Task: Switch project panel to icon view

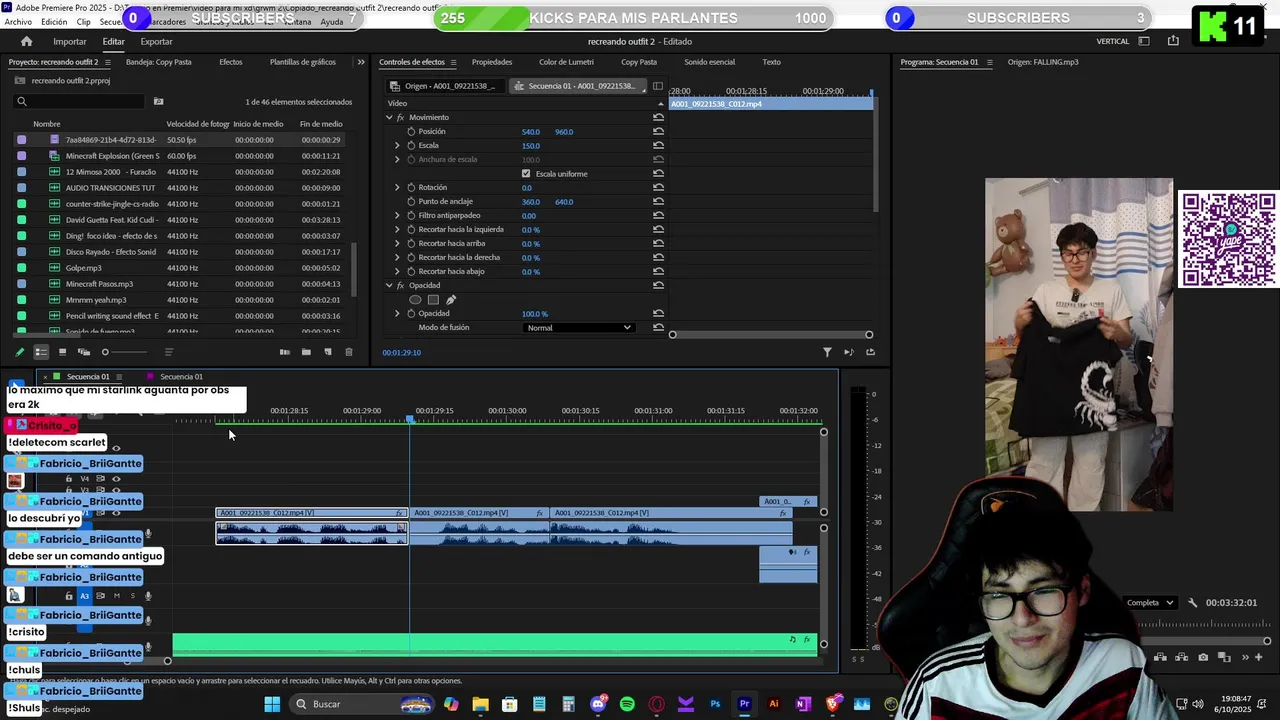Action: tap(62, 352)
